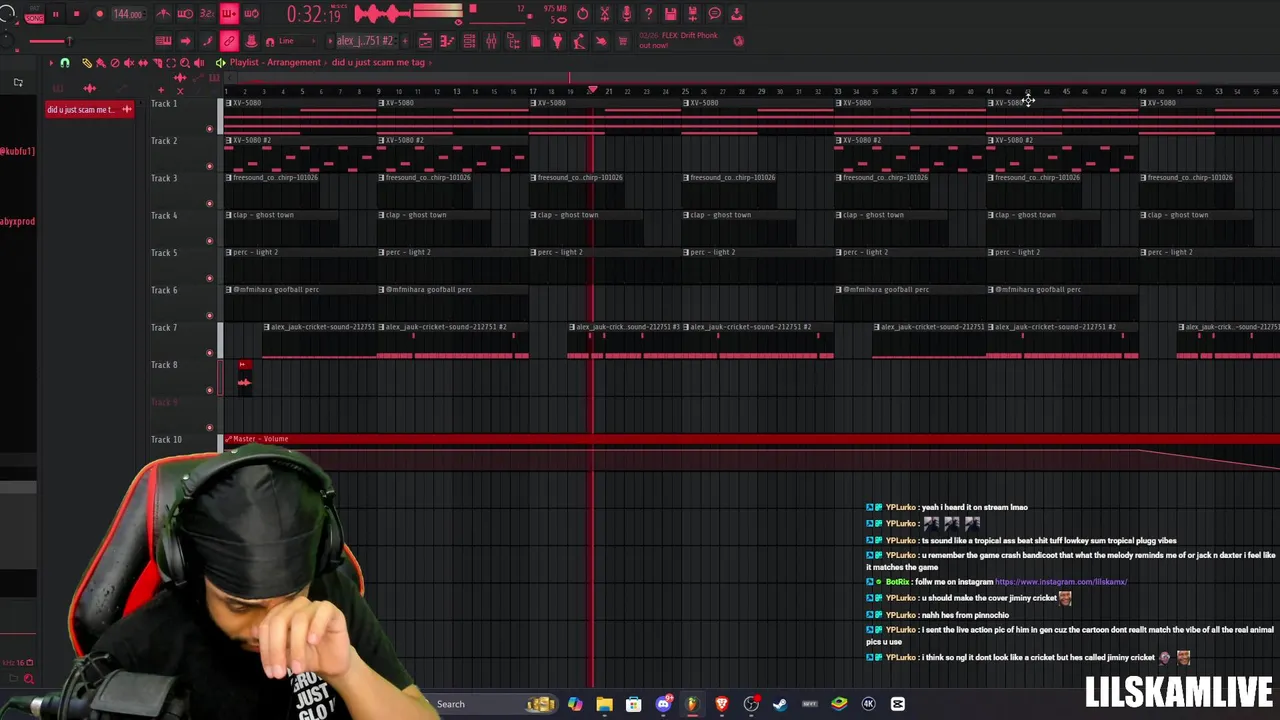
Task: Select the mute tool in playlist toolbar
Action: 129,62
